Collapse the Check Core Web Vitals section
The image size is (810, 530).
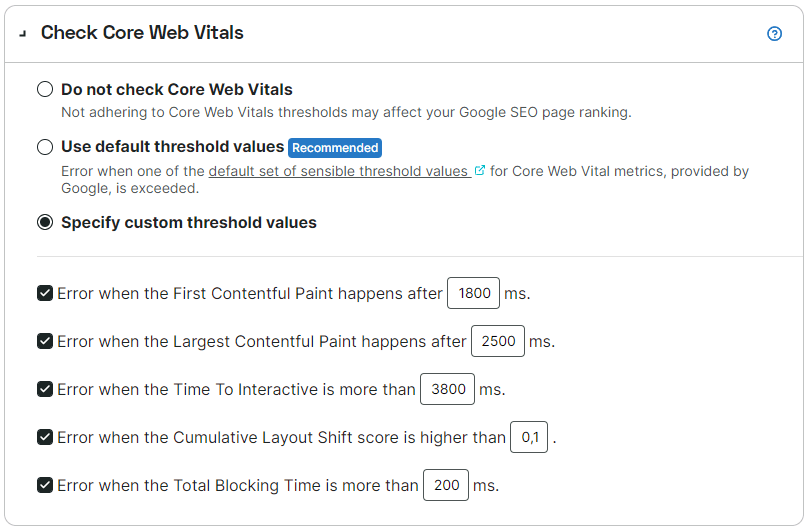[x=22, y=34]
